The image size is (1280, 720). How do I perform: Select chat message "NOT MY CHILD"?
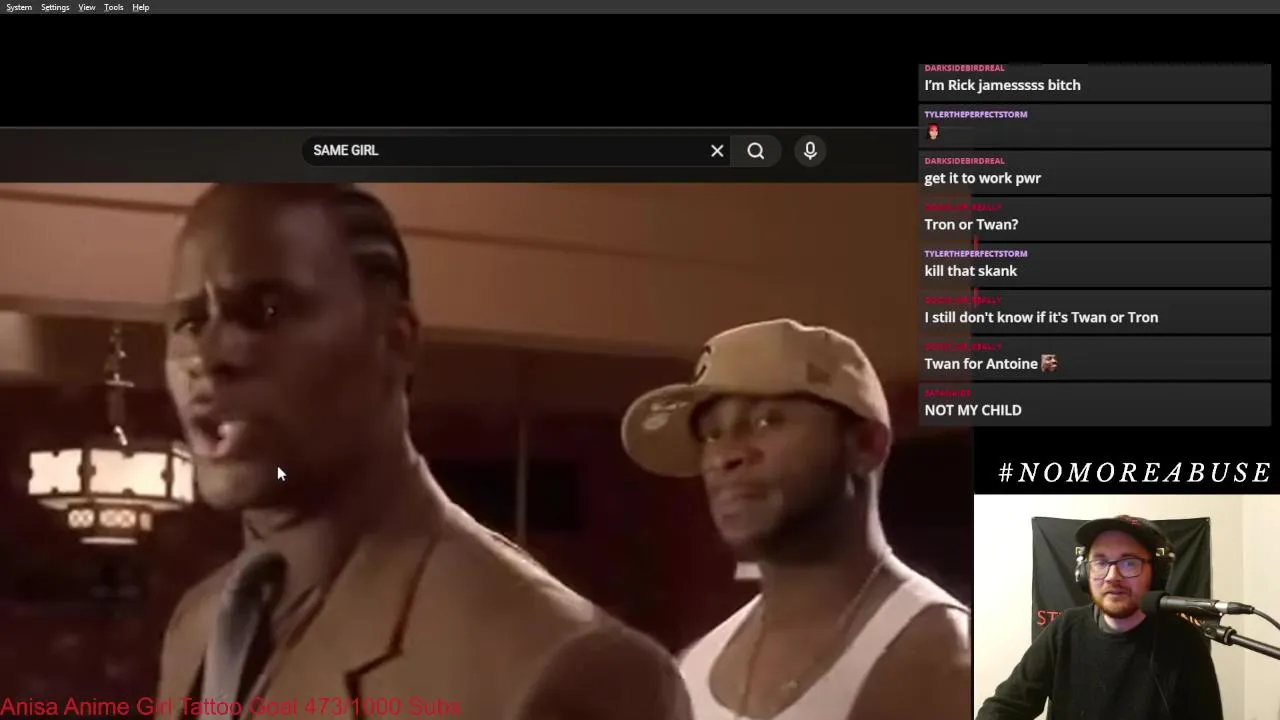[x=973, y=410]
